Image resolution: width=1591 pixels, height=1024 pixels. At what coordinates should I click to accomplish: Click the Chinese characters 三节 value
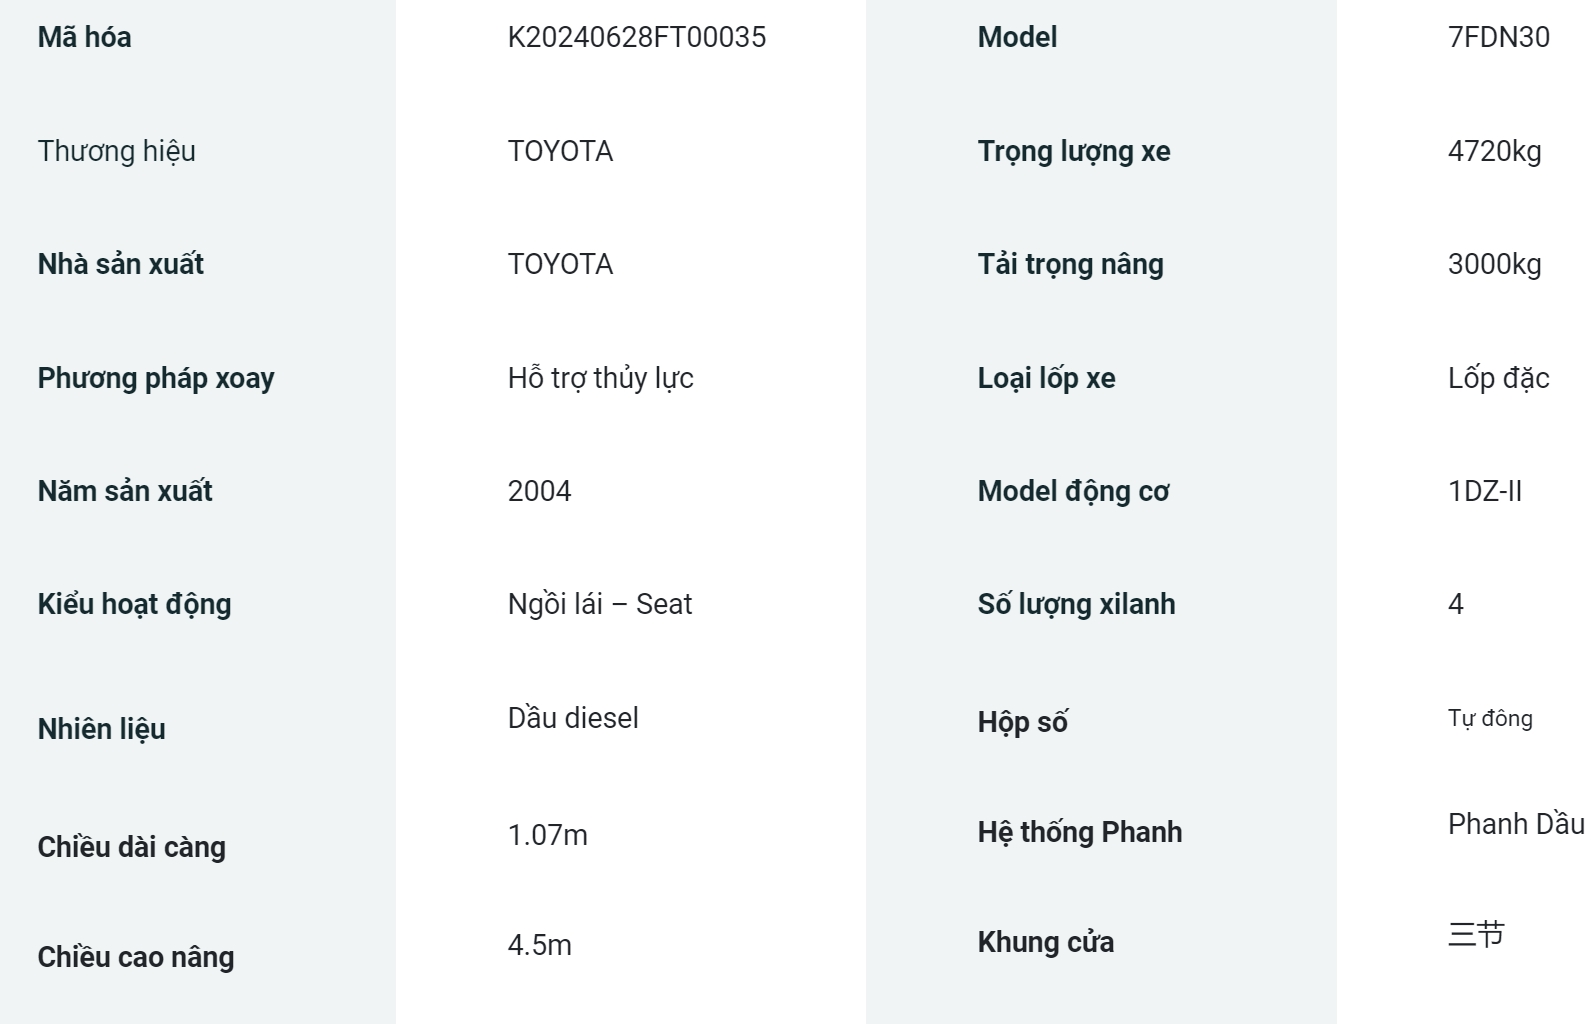pos(1476,934)
